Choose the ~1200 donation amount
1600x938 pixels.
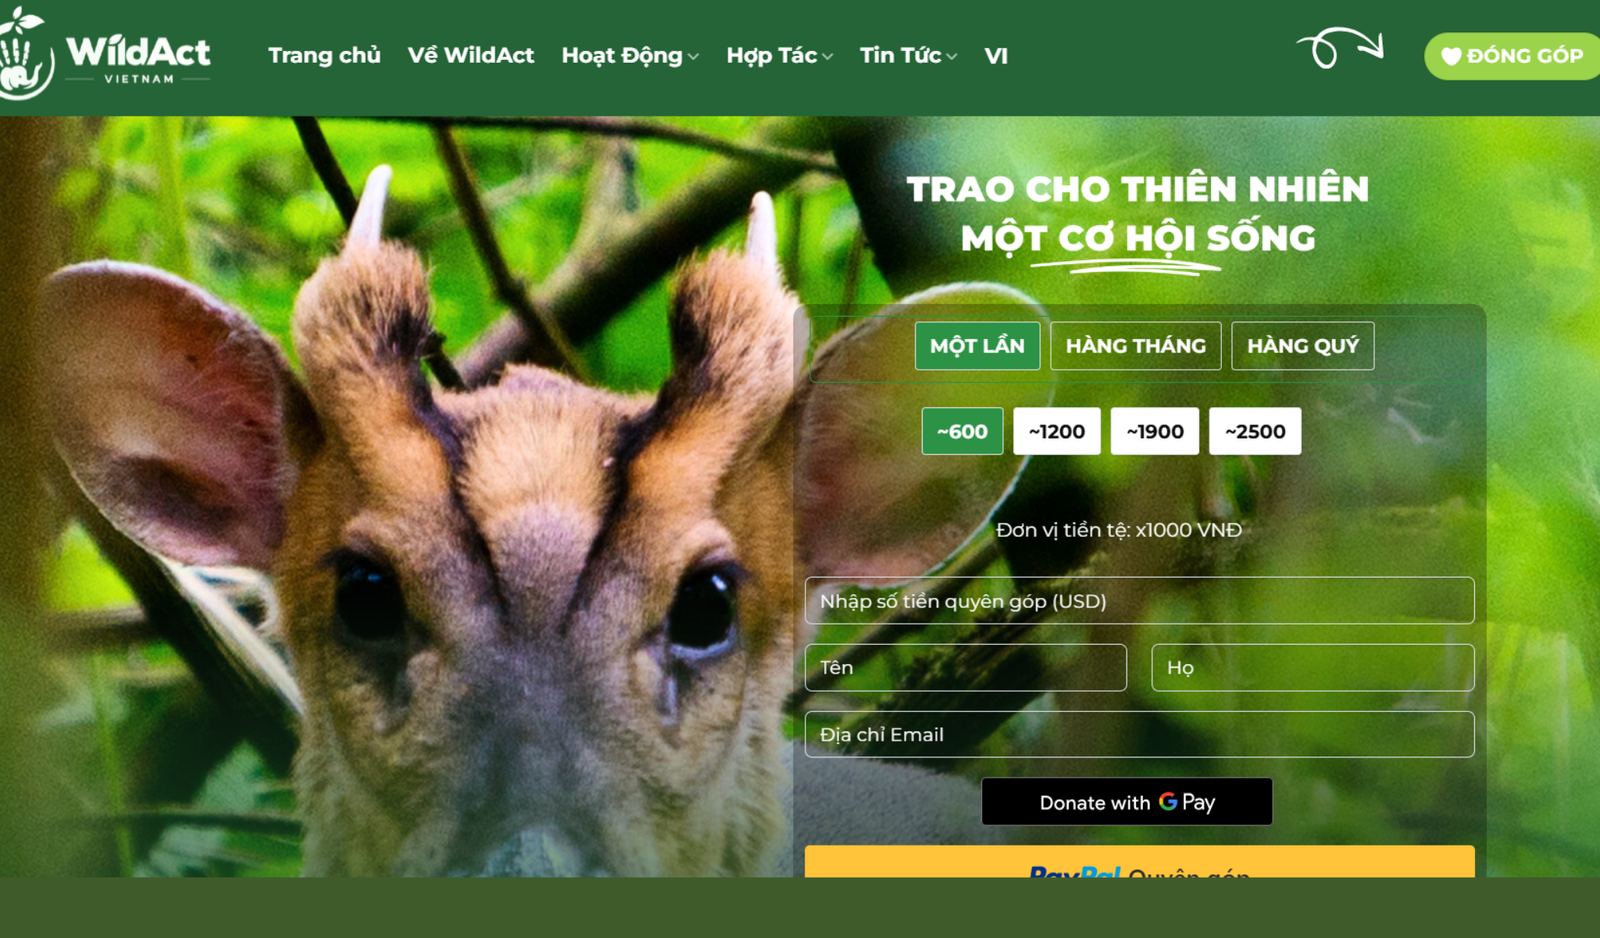tap(1056, 431)
